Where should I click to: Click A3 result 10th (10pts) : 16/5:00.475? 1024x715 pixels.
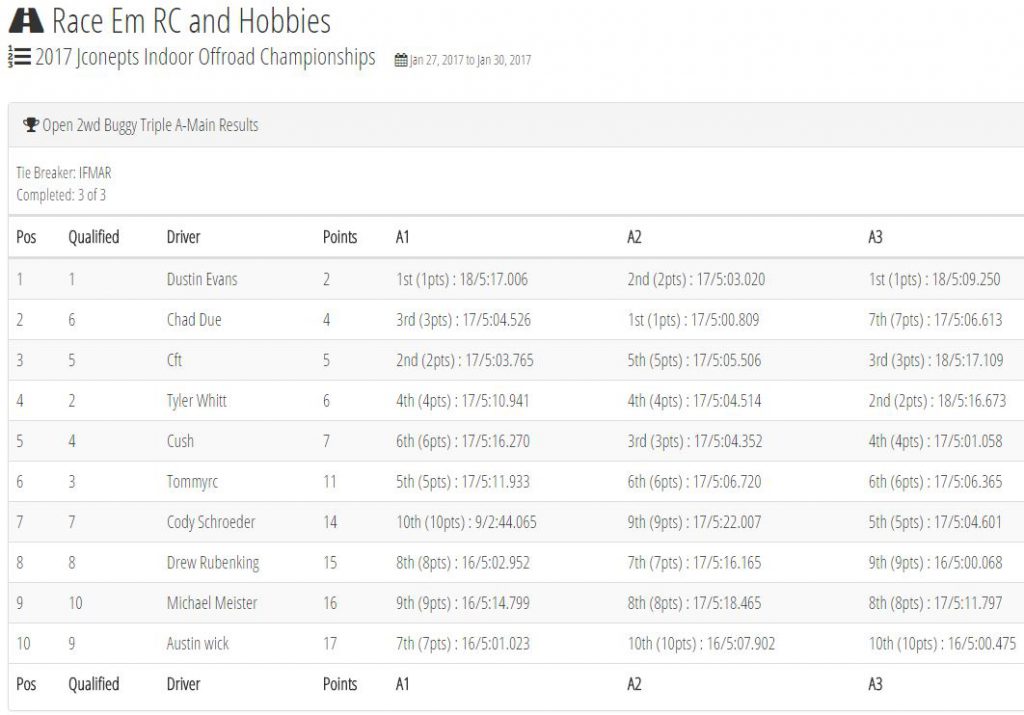tap(942, 644)
